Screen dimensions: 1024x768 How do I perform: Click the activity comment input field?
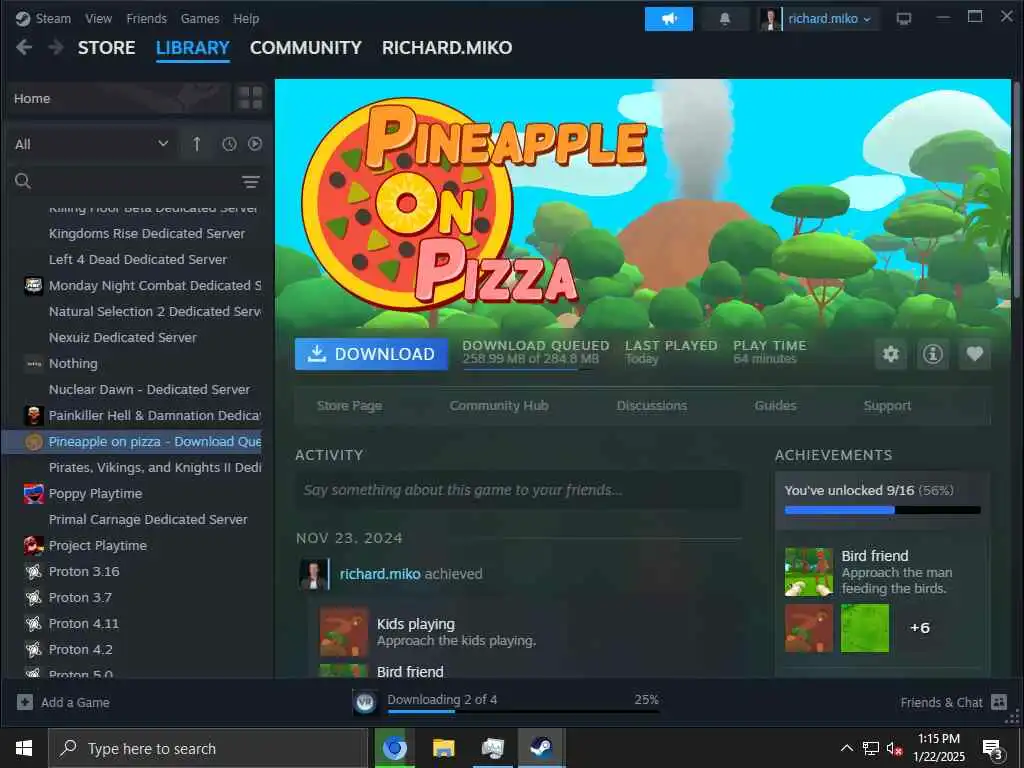coord(519,490)
